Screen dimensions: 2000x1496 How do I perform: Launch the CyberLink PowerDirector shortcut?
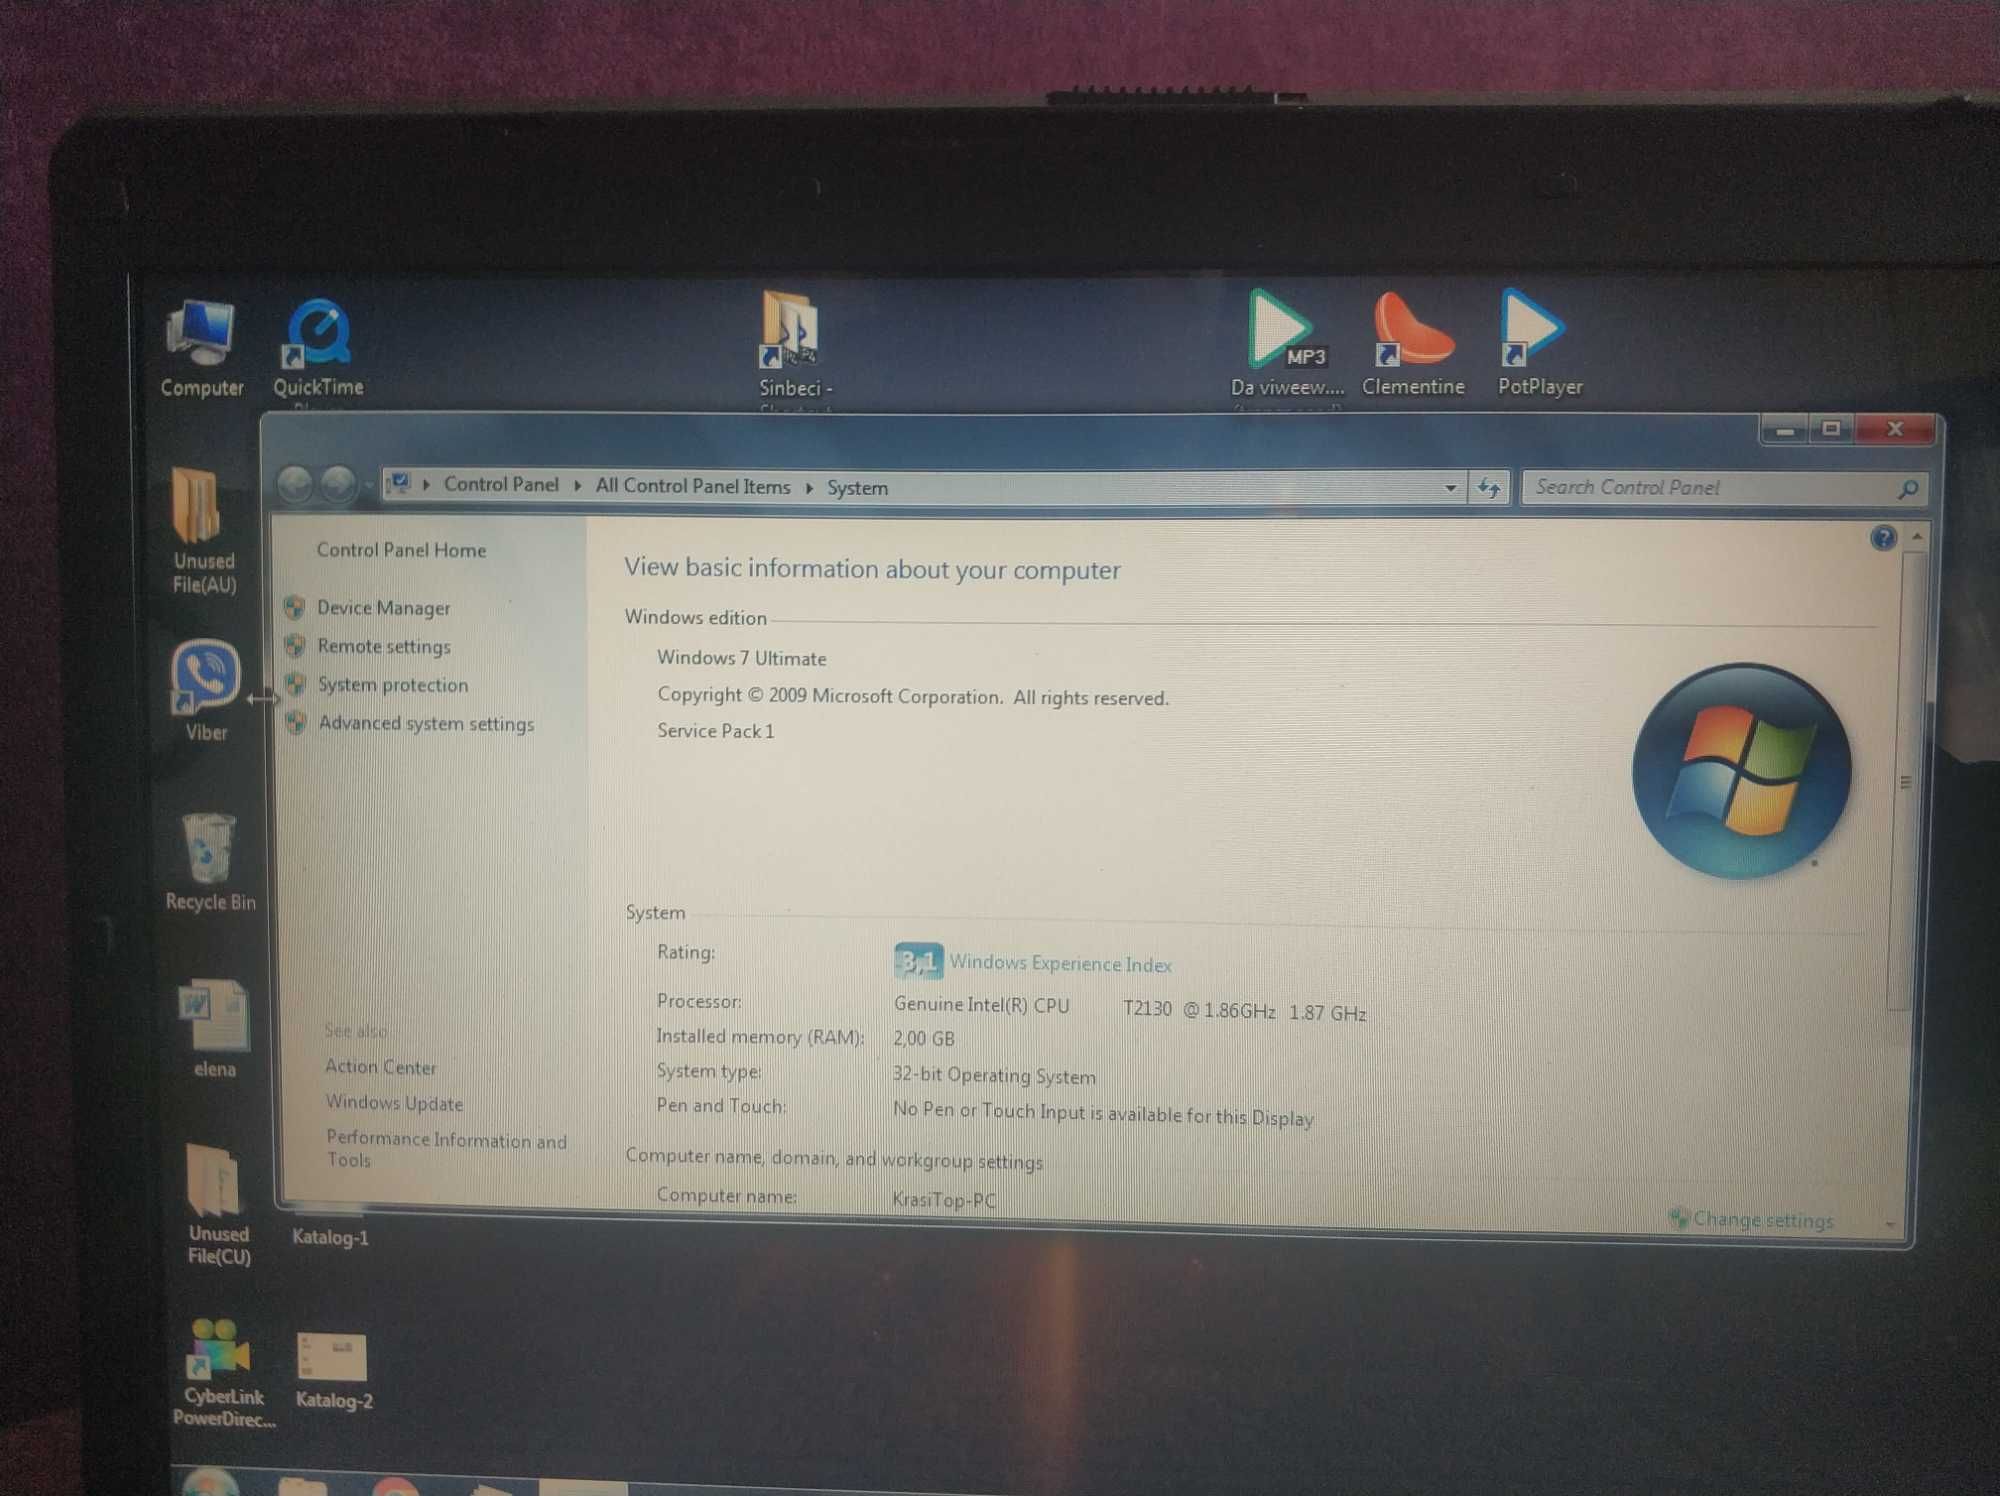222,1372
